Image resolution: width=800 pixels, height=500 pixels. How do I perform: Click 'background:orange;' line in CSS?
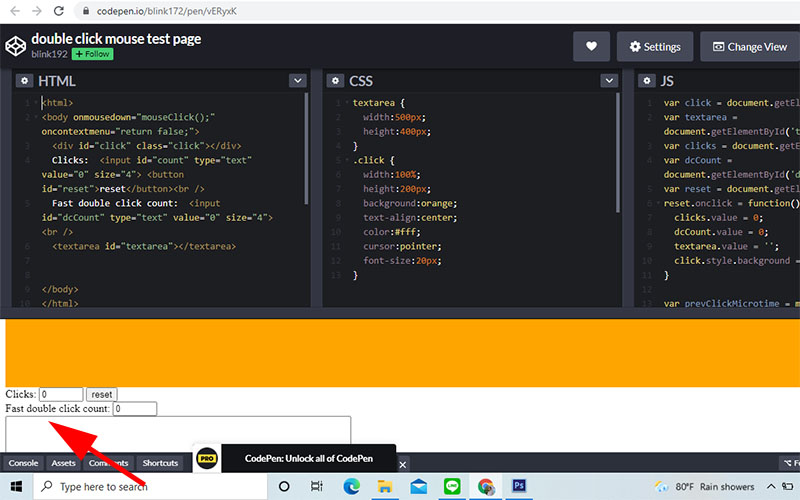click(410, 203)
